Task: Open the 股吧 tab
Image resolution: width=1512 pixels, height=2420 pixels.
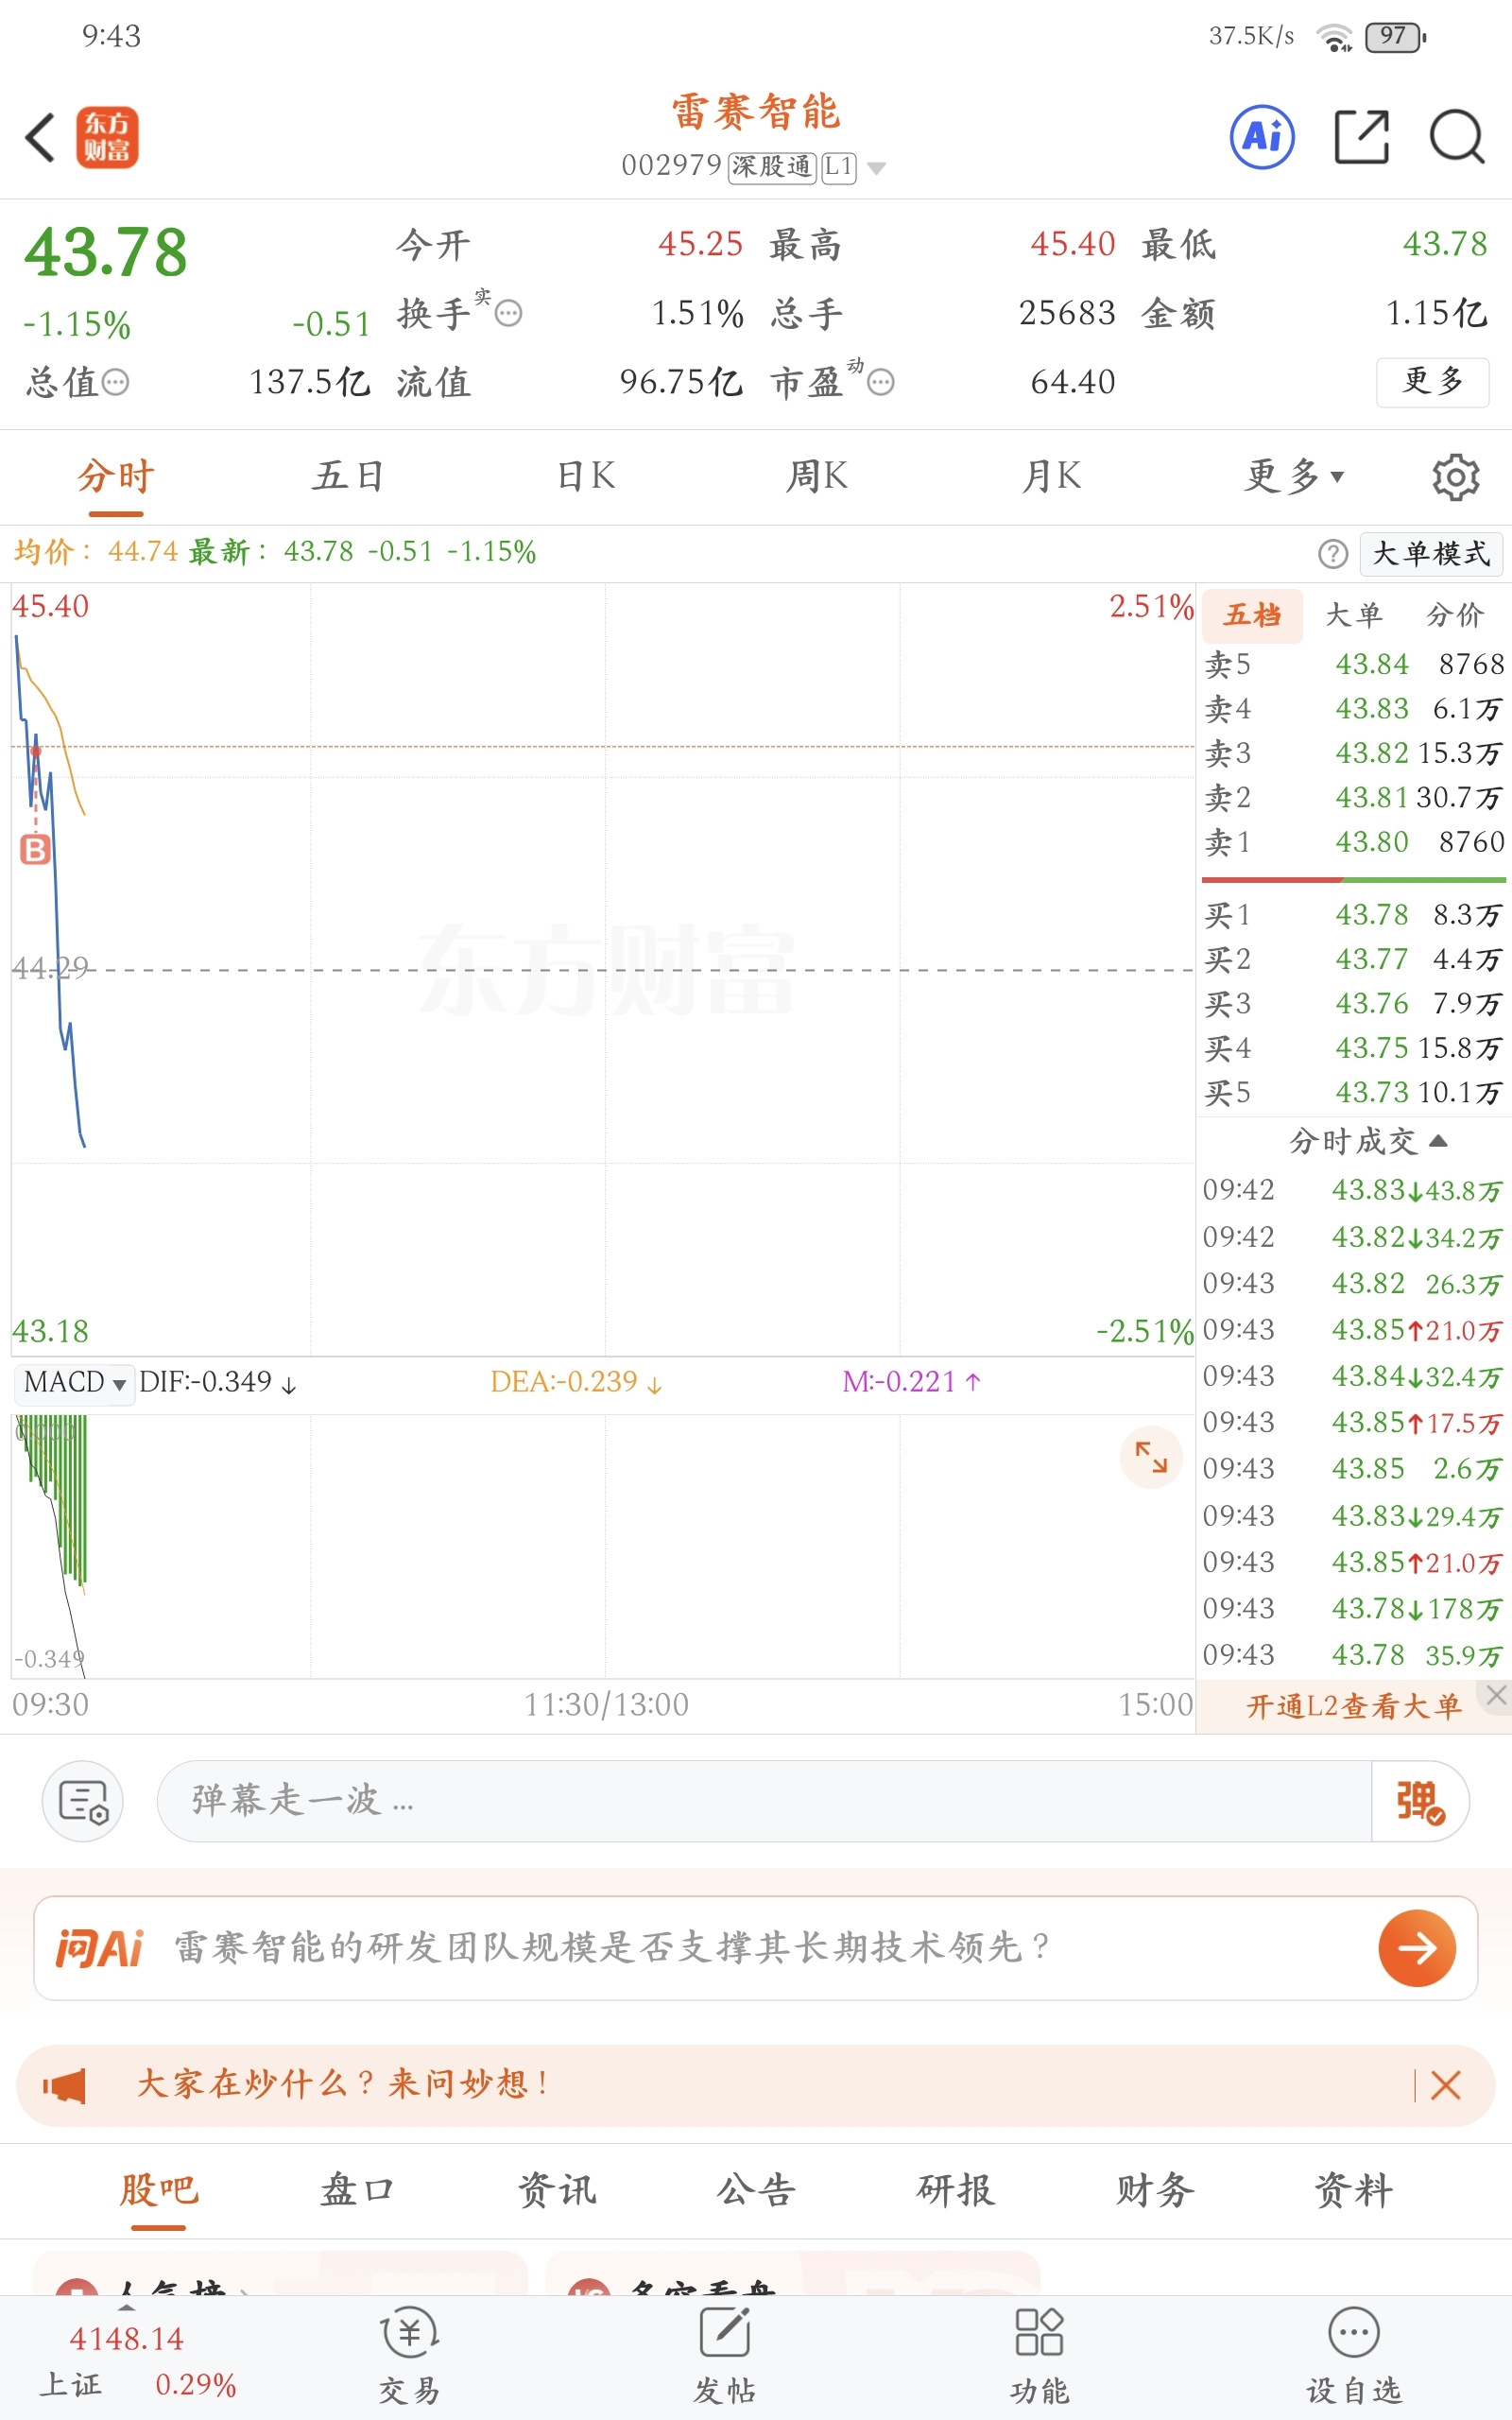Action: [159, 2190]
